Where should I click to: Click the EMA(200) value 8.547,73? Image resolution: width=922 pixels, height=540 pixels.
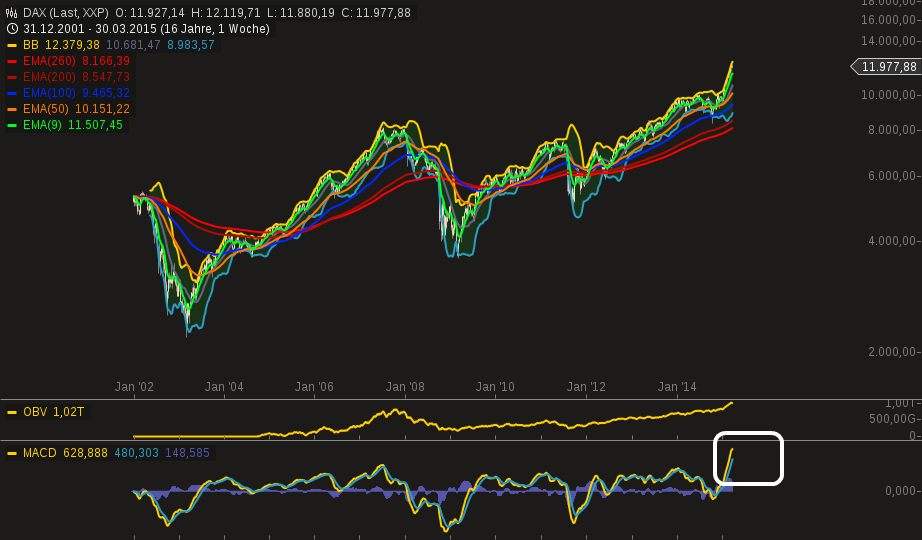106,76
